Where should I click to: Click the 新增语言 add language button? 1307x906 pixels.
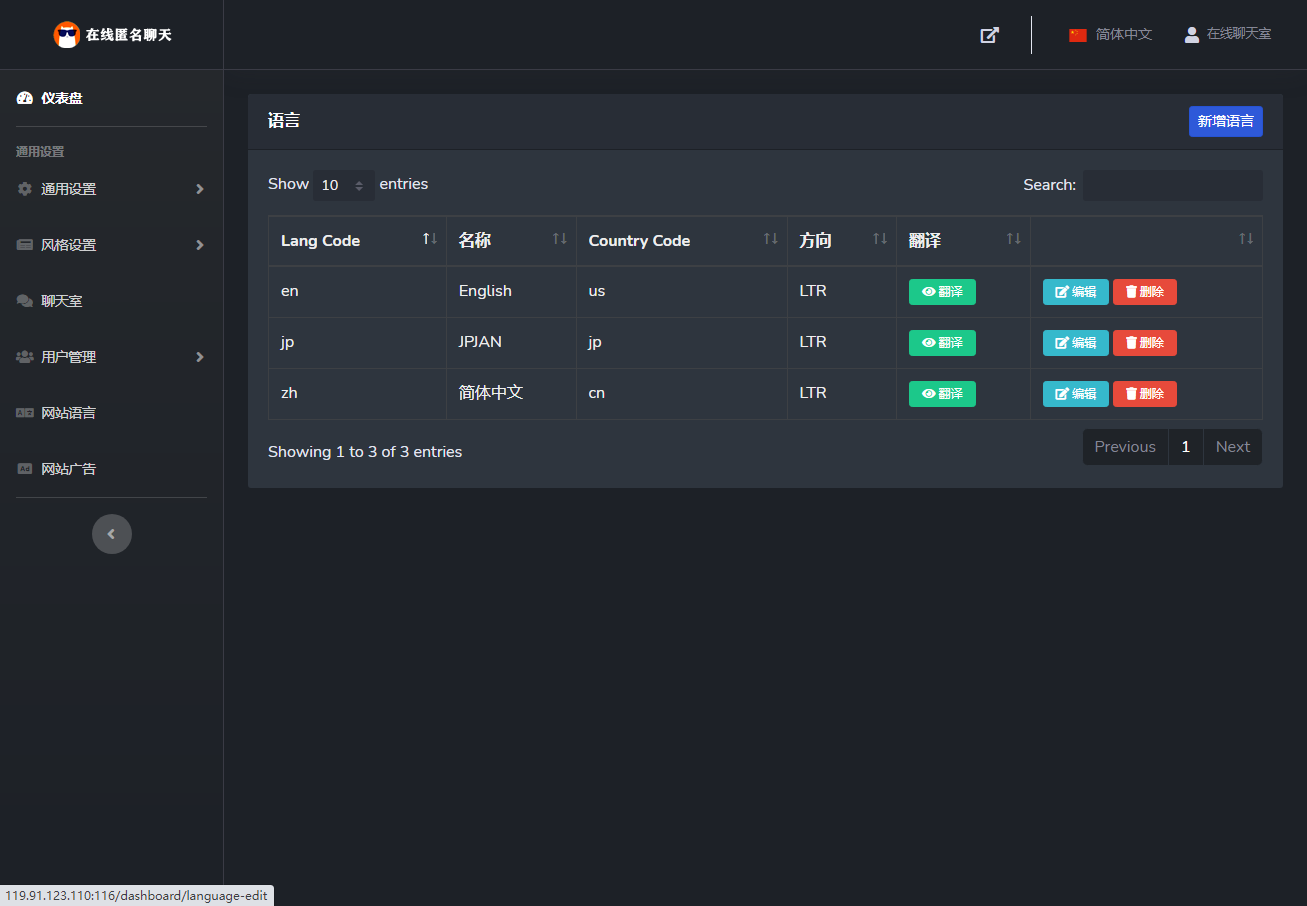pos(1225,121)
